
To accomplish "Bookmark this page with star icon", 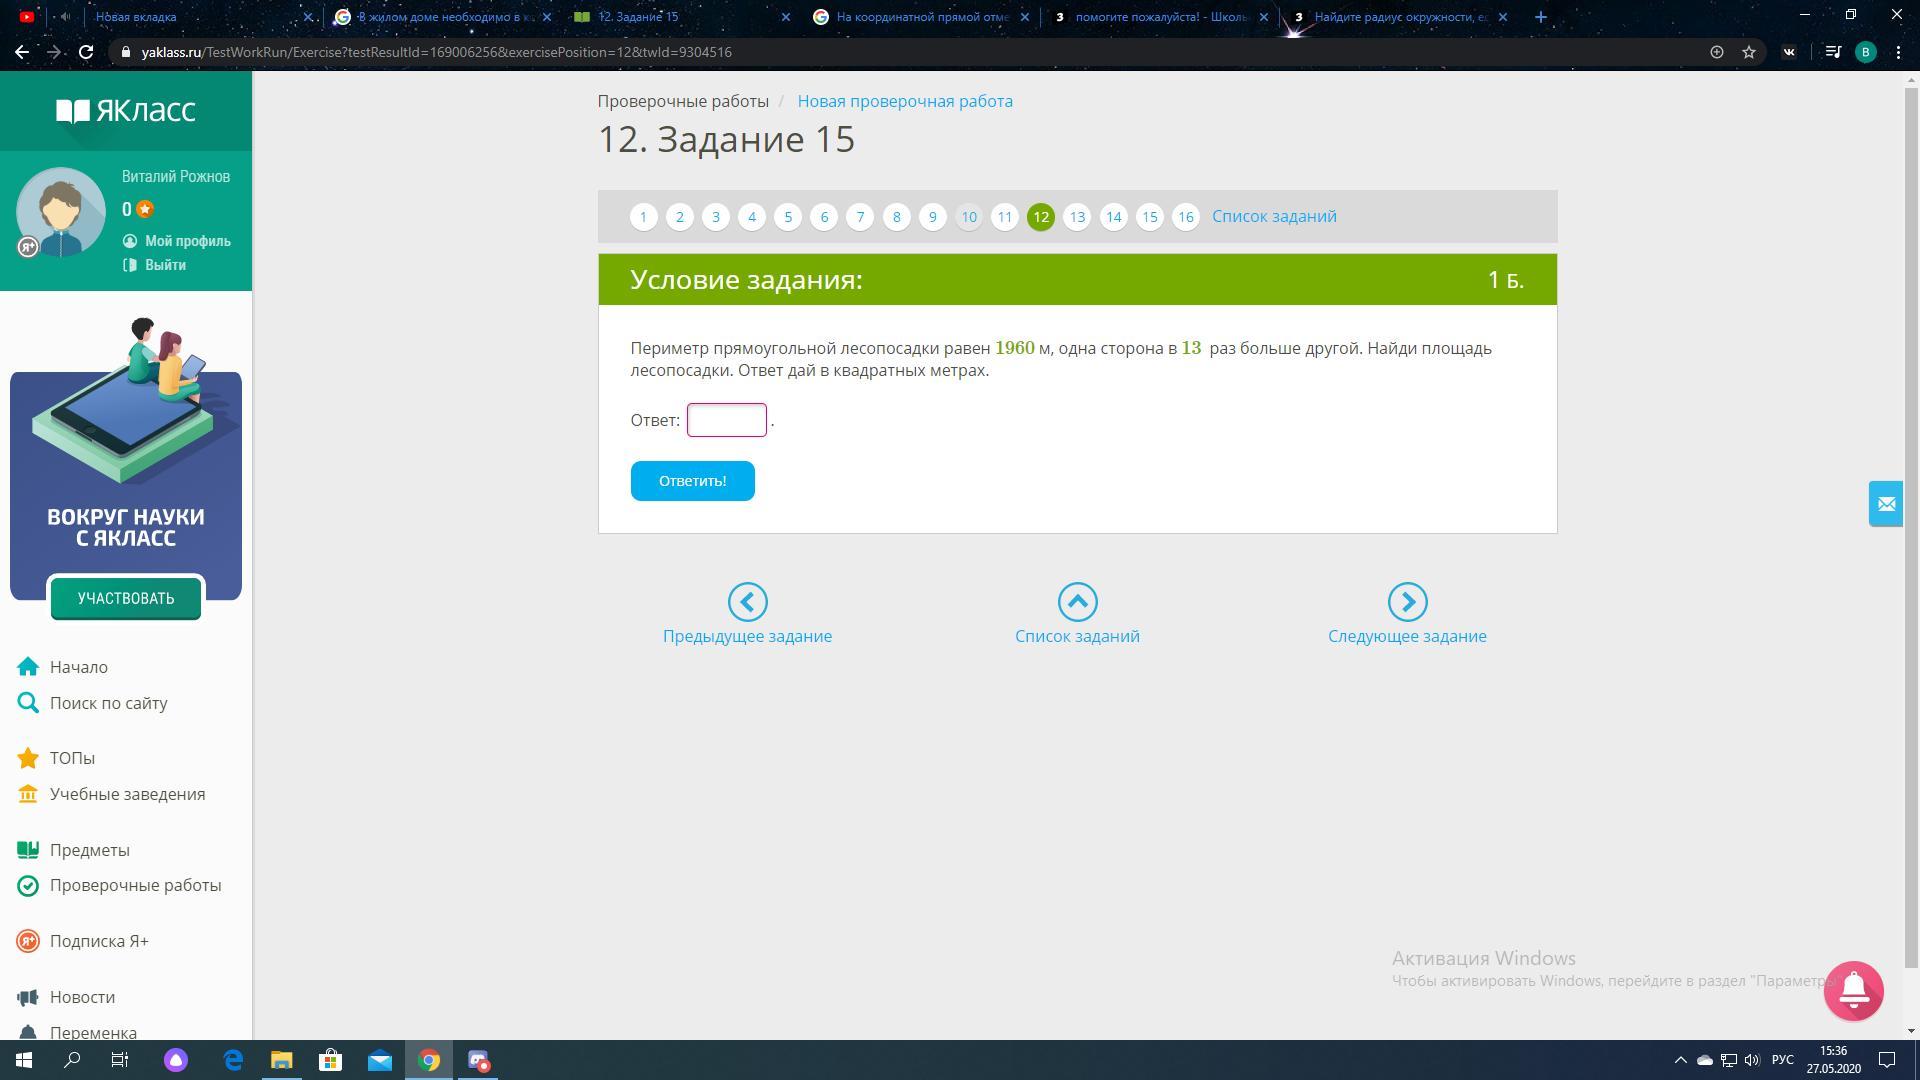I will pos(1749,52).
